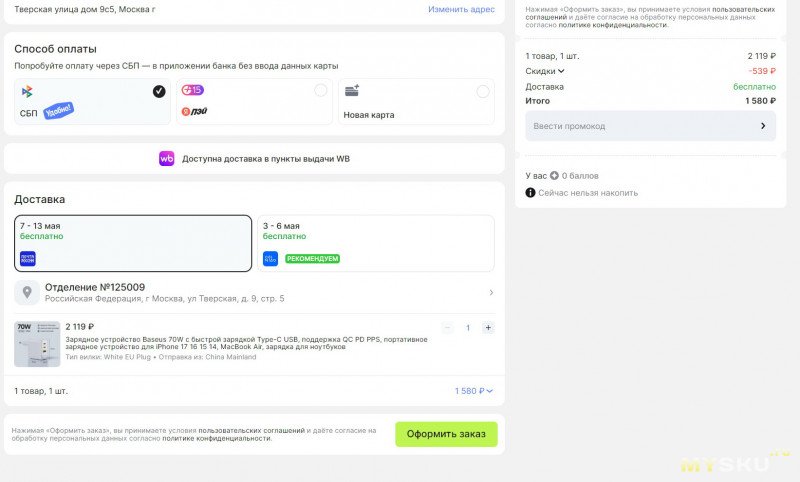The width and height of the screenshot is (800, 482).
Task: Select the СБП payment radio button
Action: coord(159,91)
